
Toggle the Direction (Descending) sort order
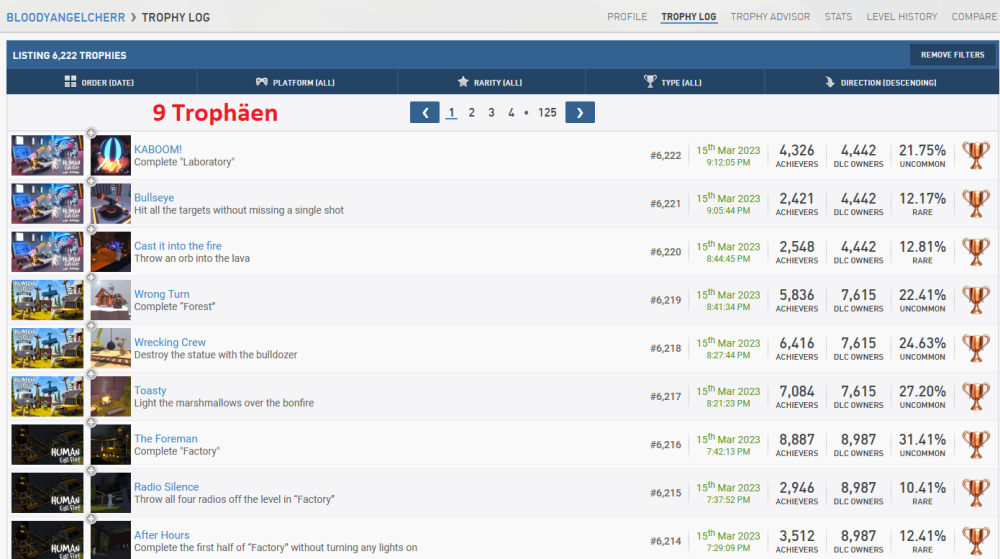880,82
